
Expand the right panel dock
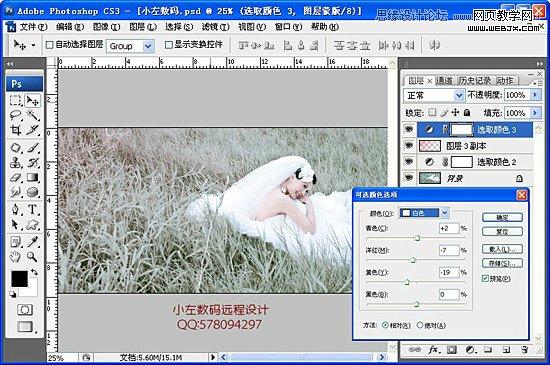(539, 64)
